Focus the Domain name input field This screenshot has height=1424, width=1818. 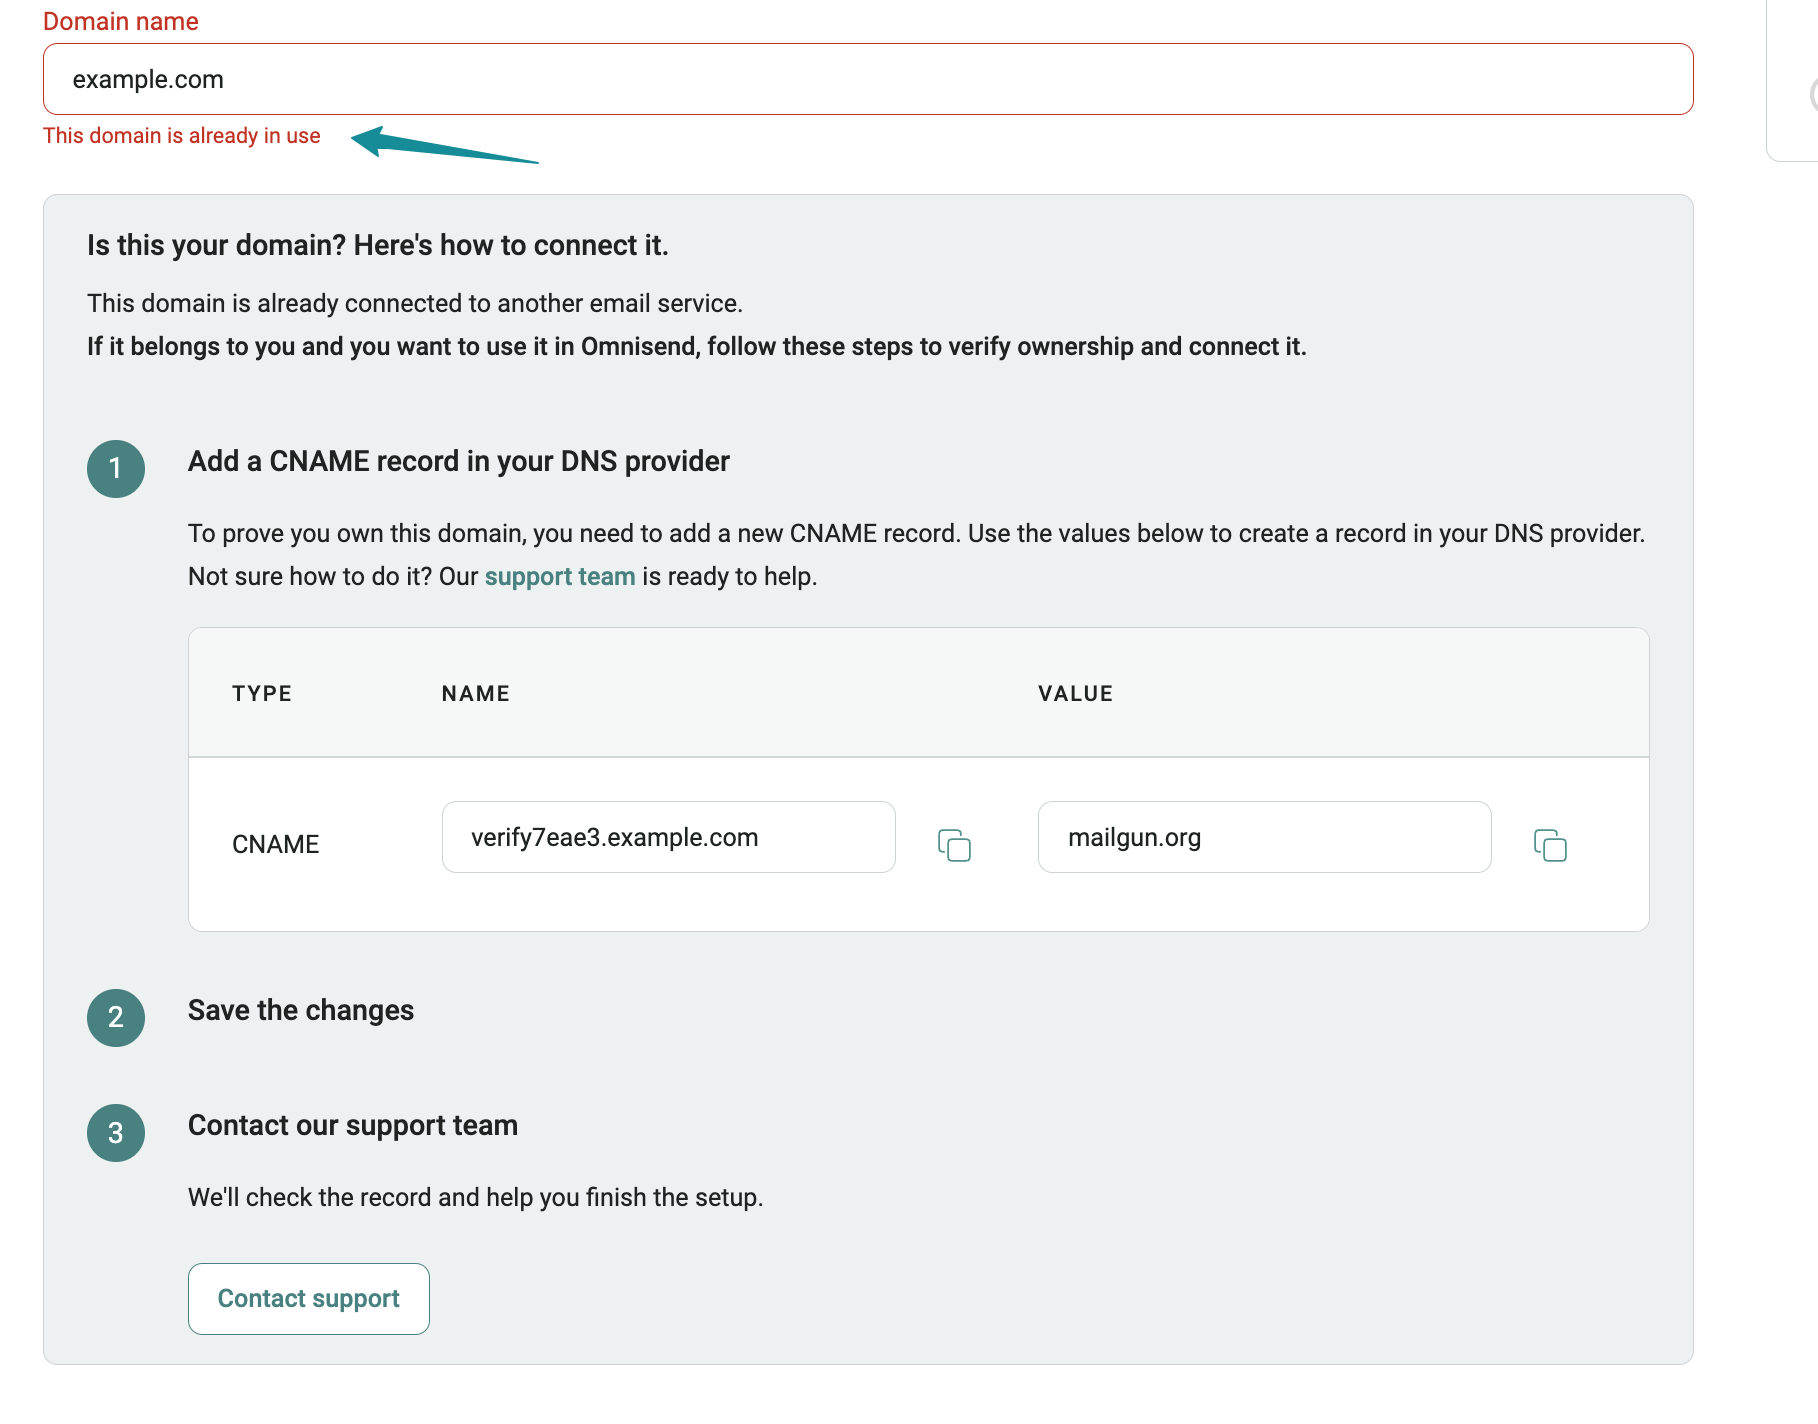(x=867, y=79)
